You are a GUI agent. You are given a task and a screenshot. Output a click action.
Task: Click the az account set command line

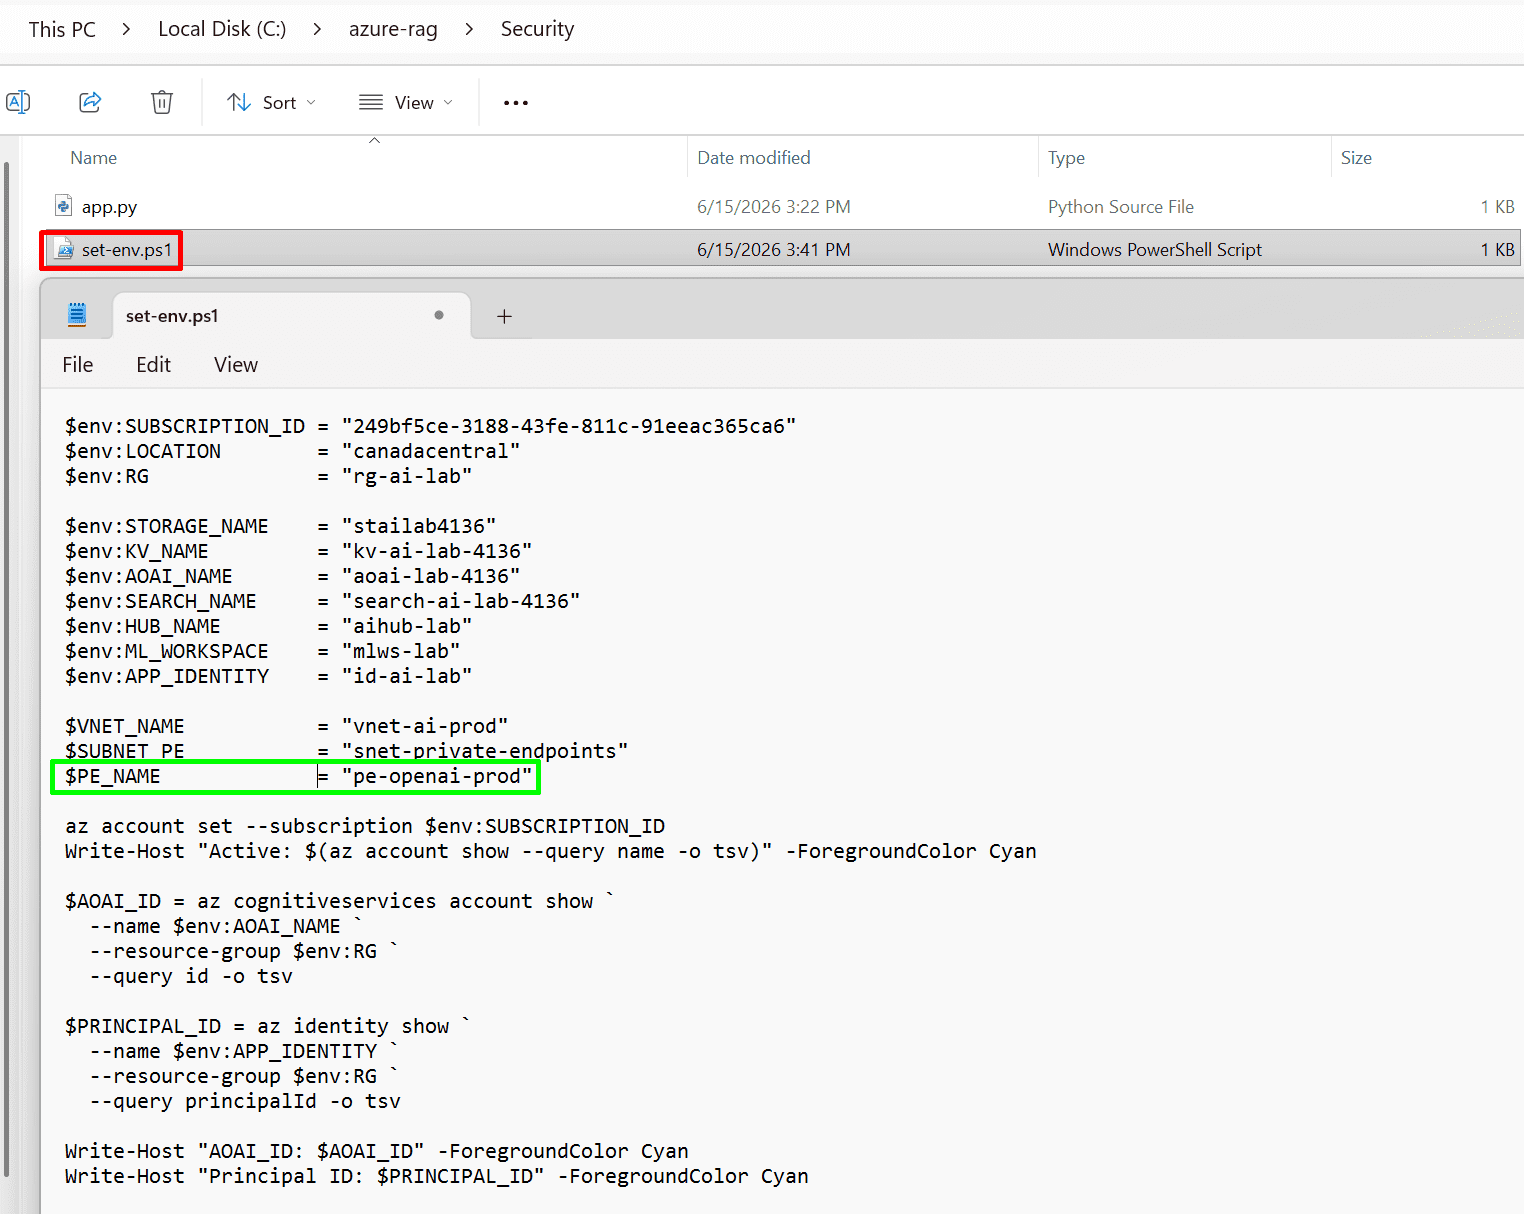pyautogui.click(x=365, y=826)
